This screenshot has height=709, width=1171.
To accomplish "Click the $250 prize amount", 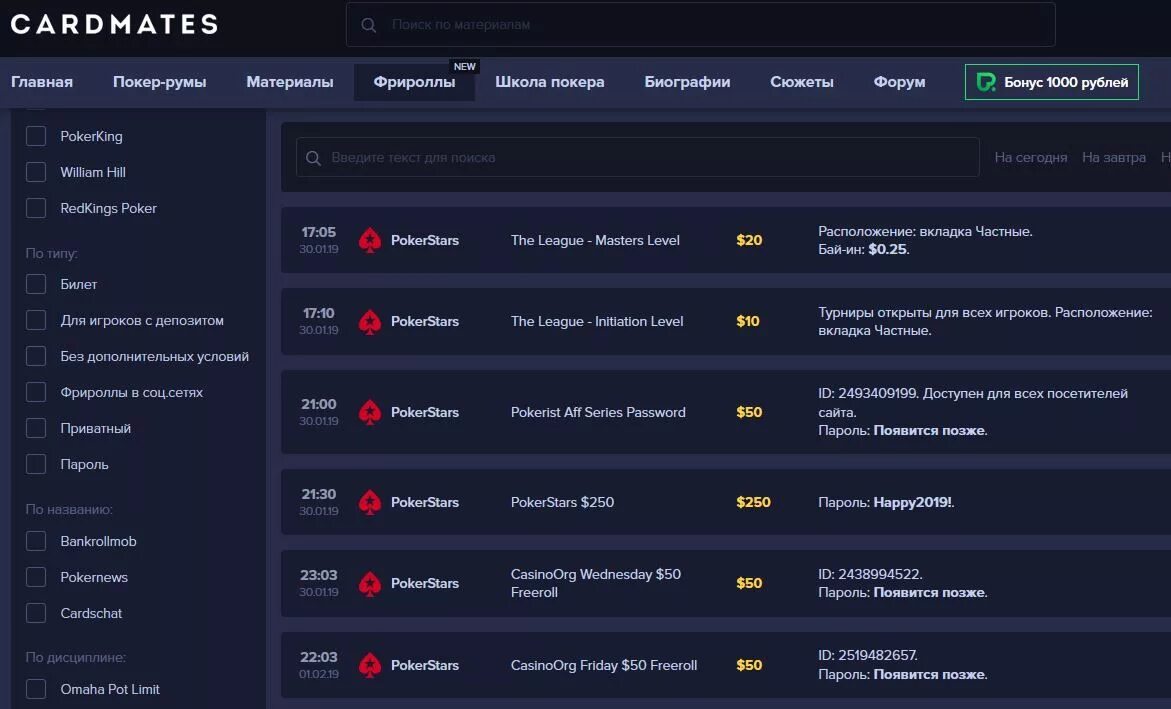I will click(753, 502).
